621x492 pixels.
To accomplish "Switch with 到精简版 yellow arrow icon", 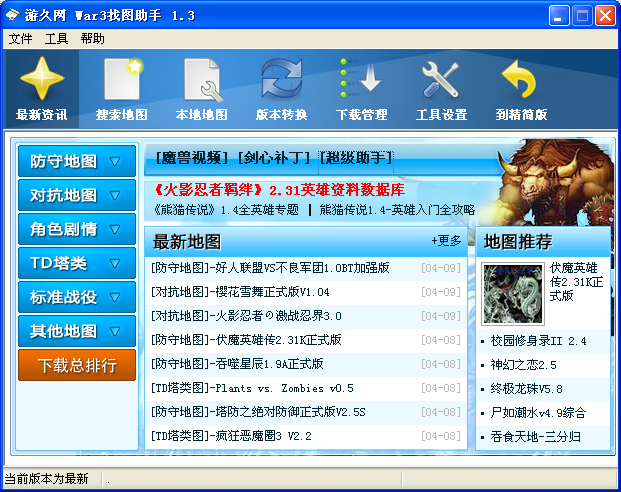I will tap(519, 78).
